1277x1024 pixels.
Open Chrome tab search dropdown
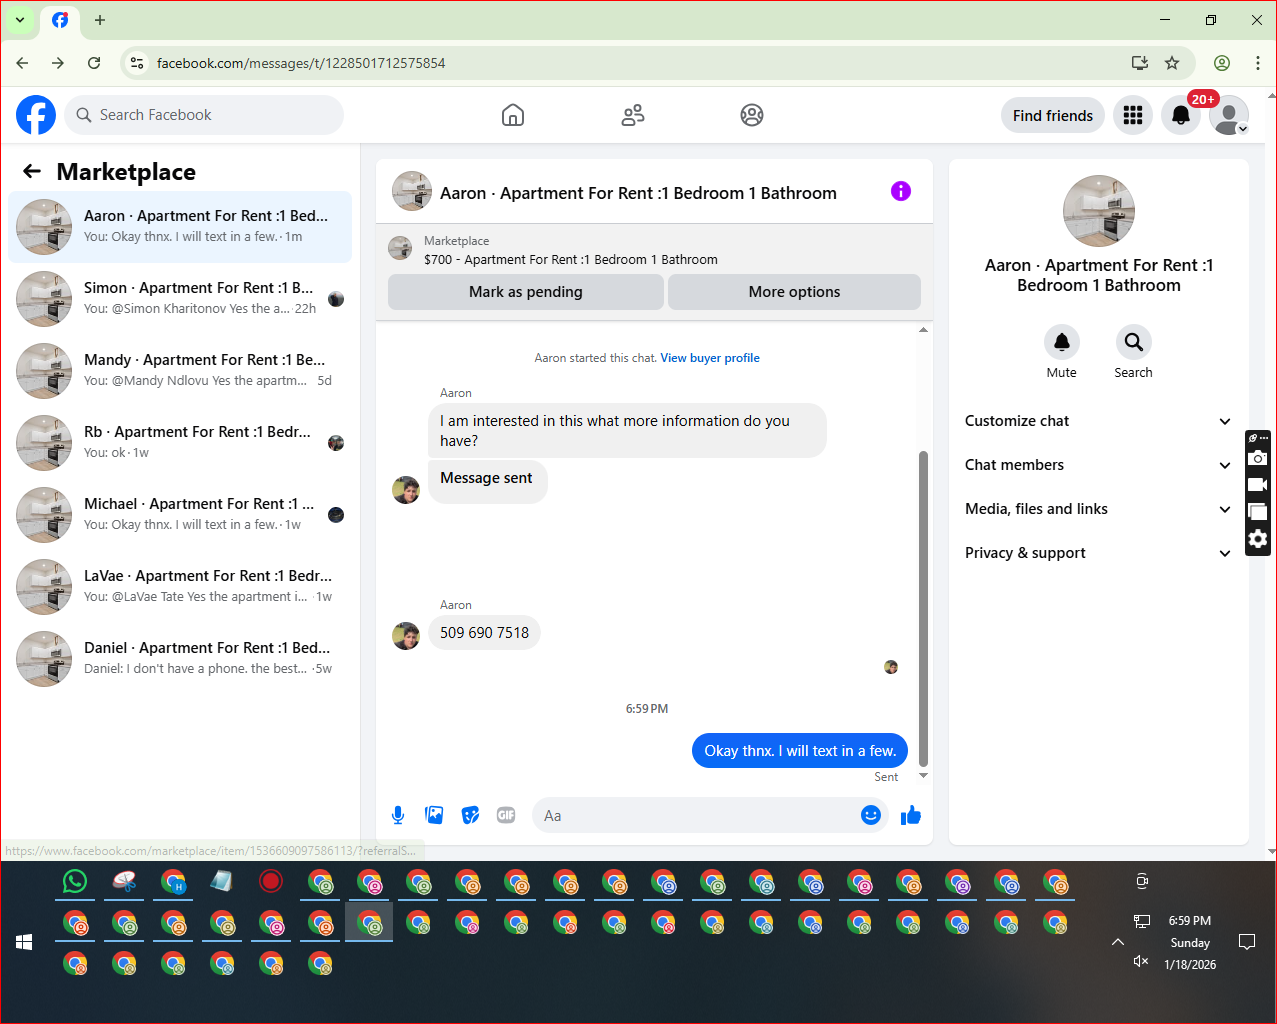pos(20,20)
